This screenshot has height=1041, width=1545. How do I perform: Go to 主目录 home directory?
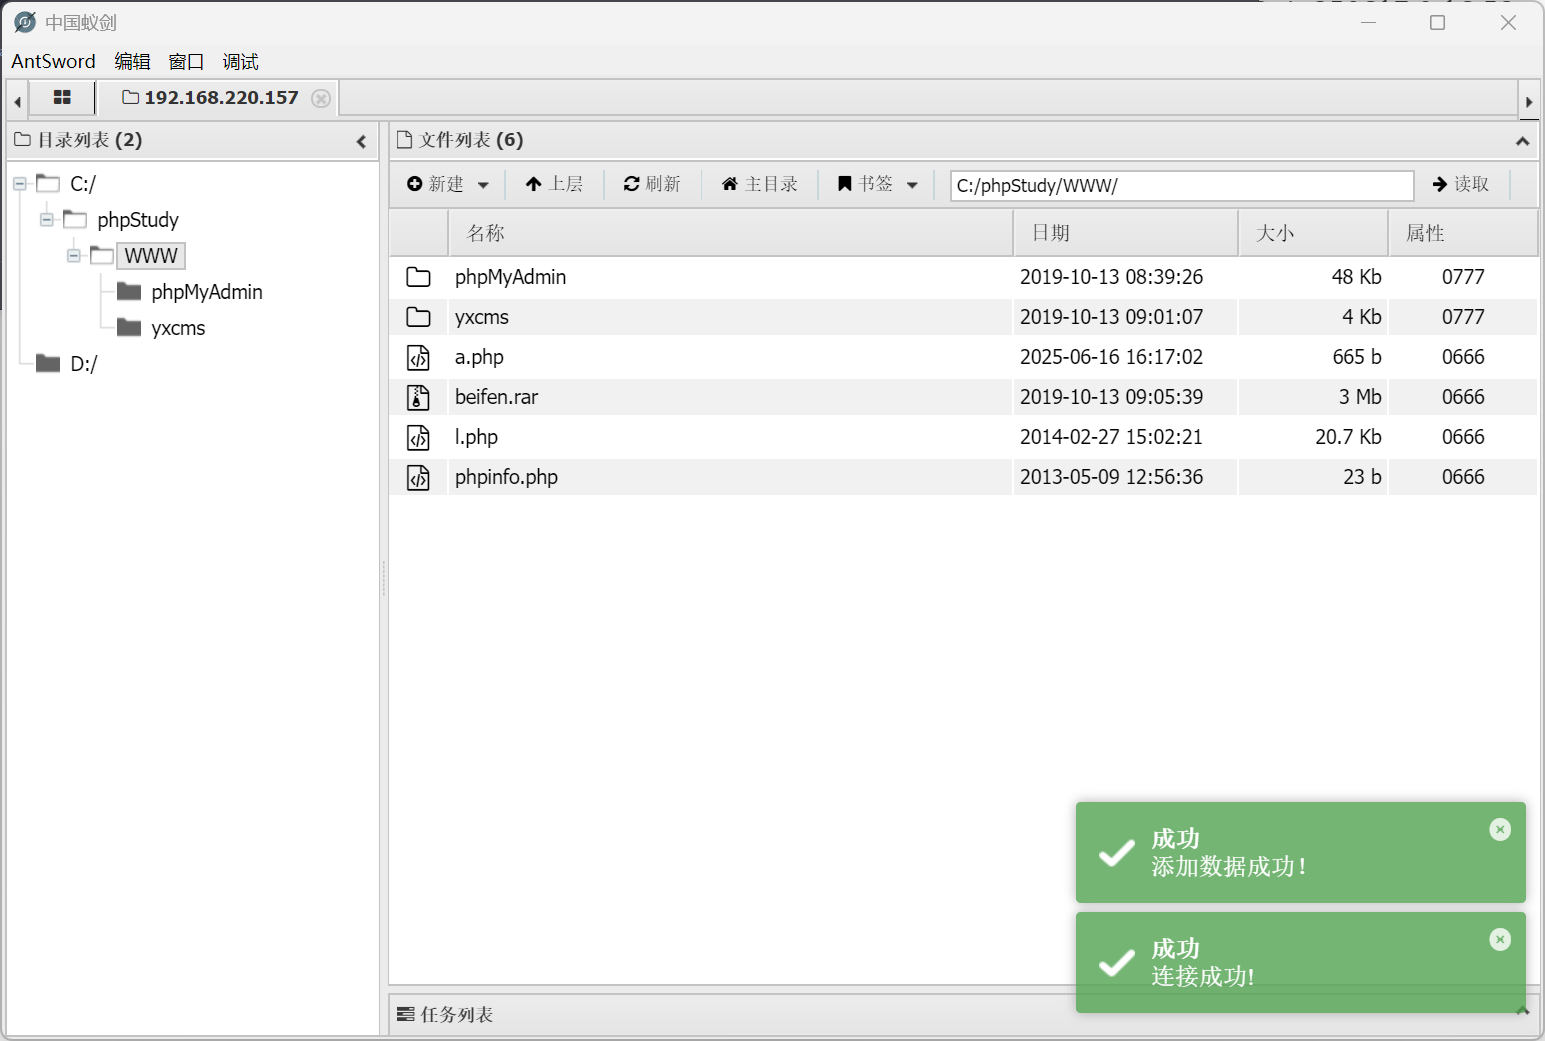coord(760,184)
